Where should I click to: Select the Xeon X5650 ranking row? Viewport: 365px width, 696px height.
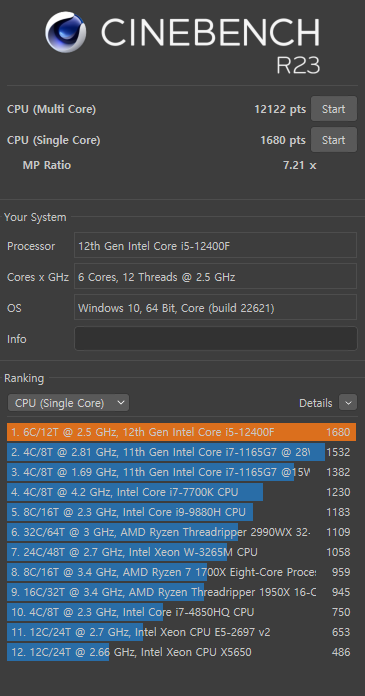pyautogui.click(x=181, y=652)
